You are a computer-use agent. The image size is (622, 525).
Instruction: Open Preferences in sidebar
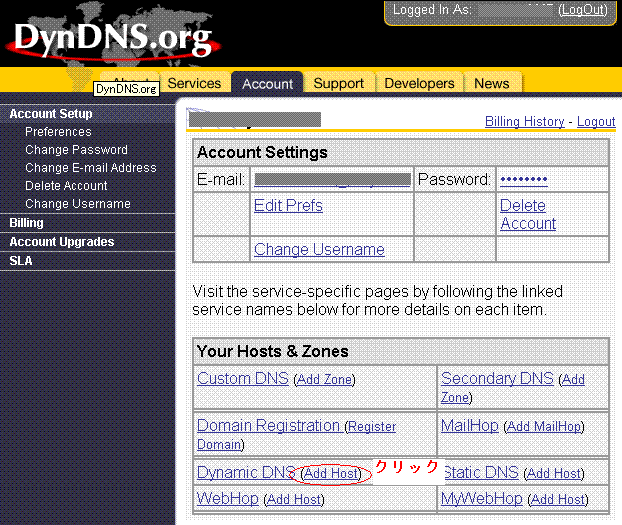(58, 132)
